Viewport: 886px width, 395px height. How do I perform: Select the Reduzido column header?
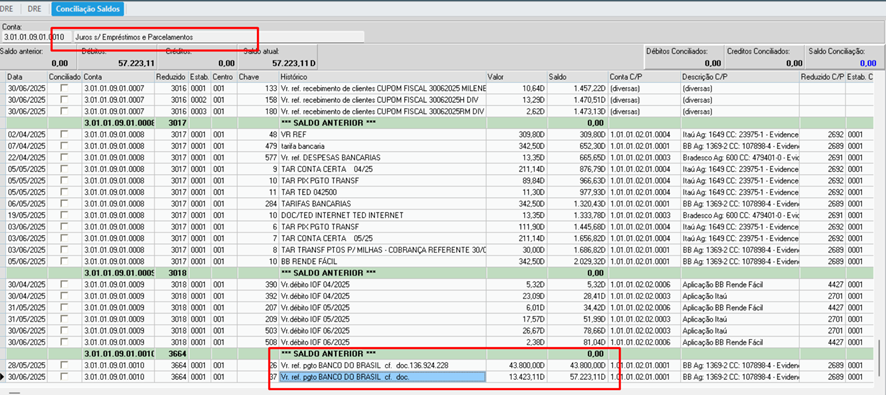click(171, 76)
